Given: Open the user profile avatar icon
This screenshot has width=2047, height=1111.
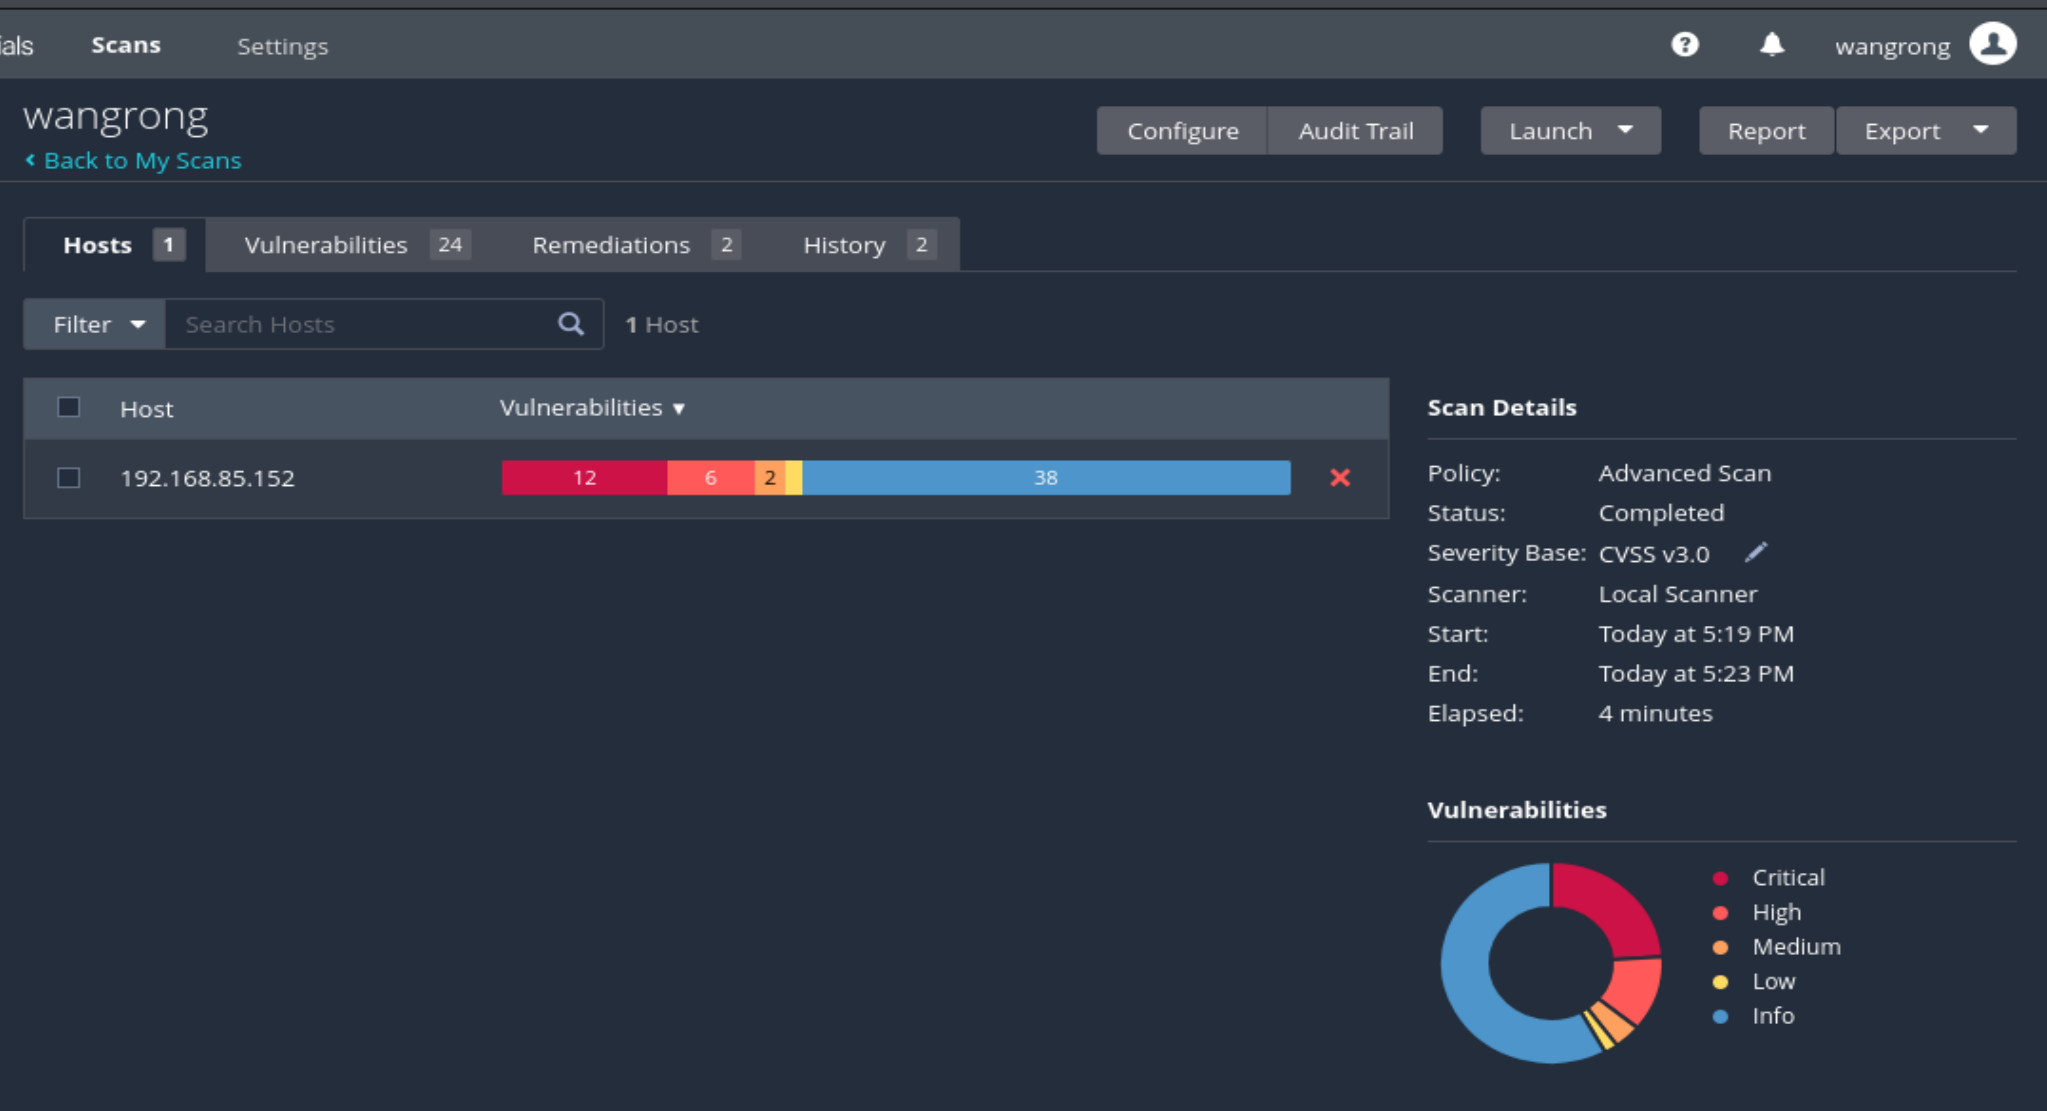Looking at the screenshot, I should pos(1992,45).
